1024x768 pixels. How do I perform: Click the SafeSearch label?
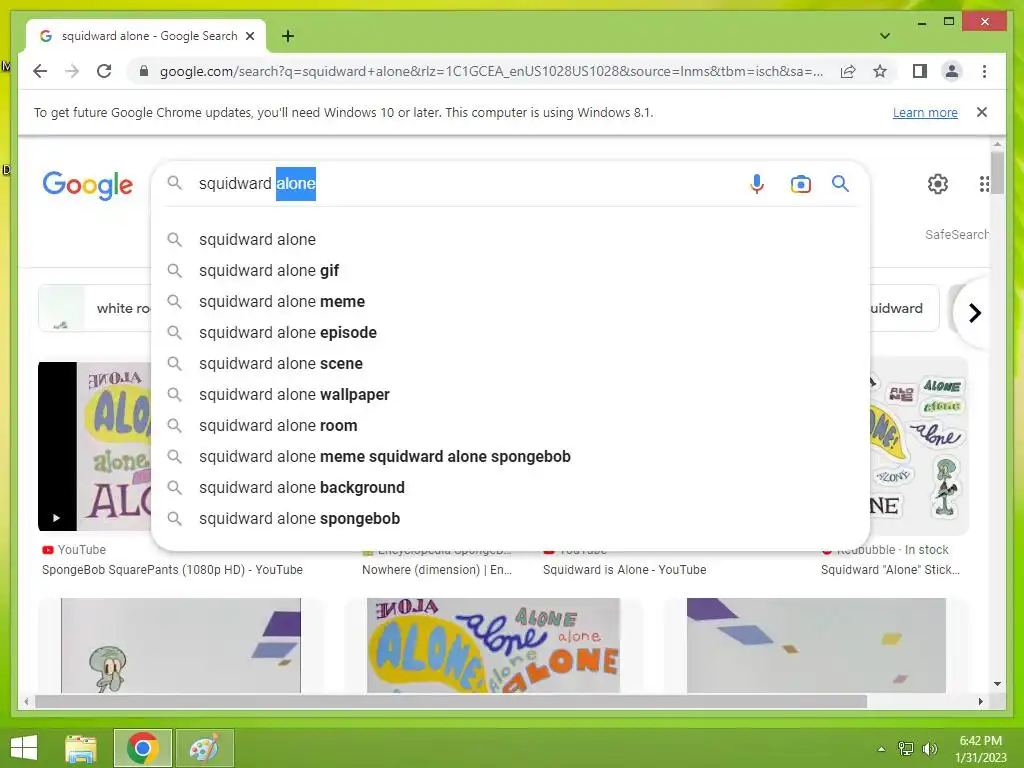[x=956, y=234]
